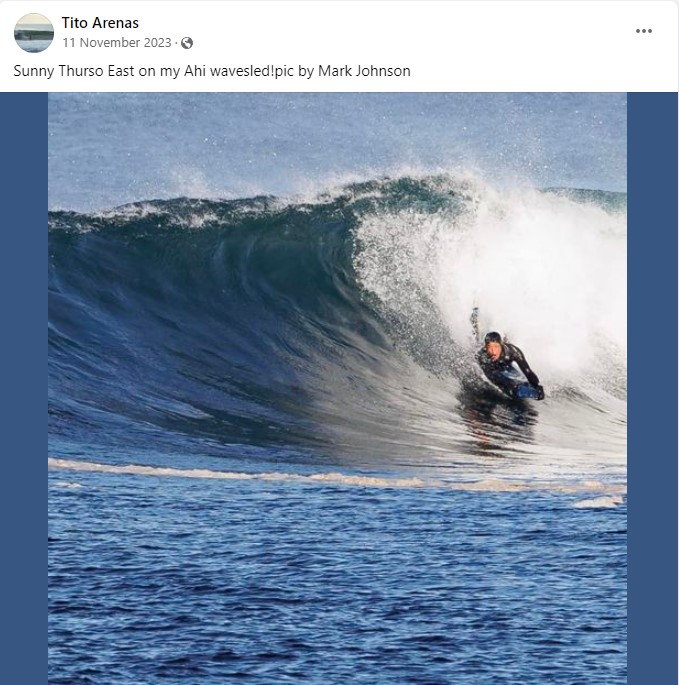Screen dimensions: 679x685
Task: Click the surfer's black hooded head
Action: coord(493,339)
